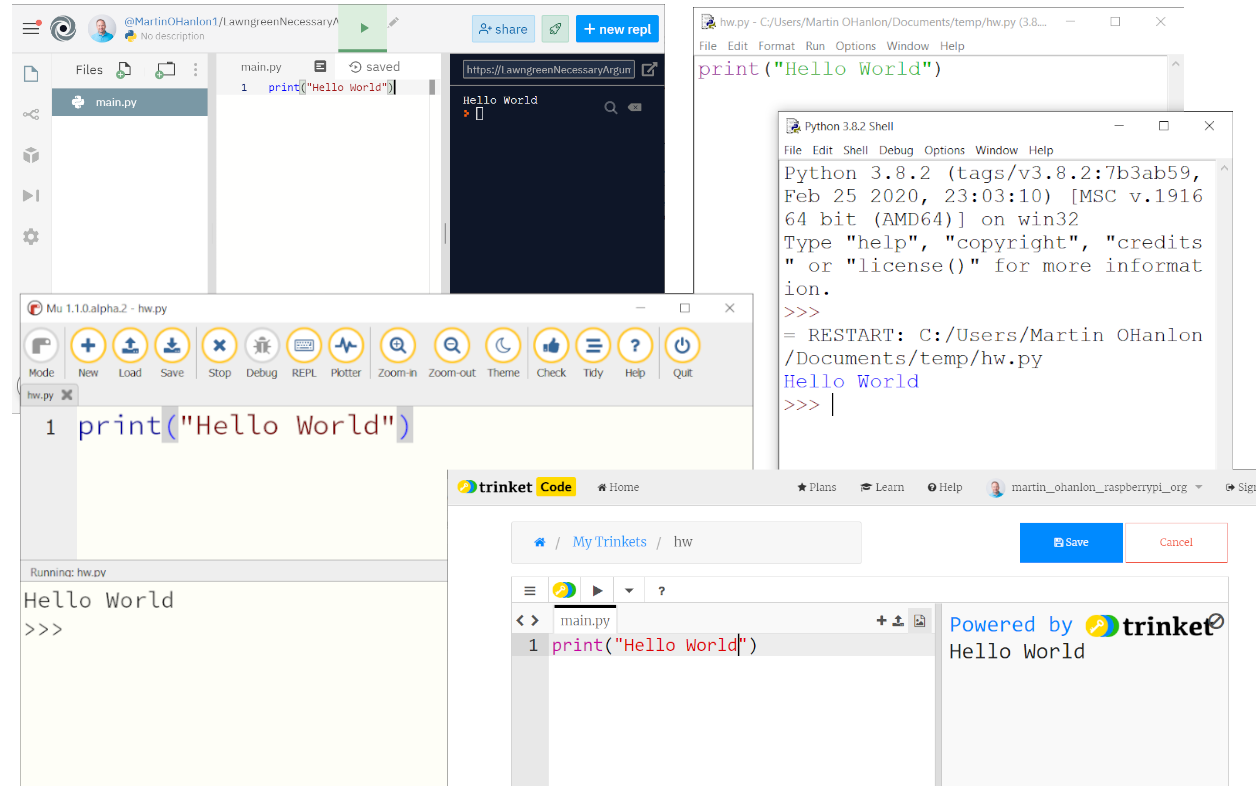Viewport: 1256px width, 786px height.
Task: Click the Mode icon in Mu toolbar
Action: (41, 347)
